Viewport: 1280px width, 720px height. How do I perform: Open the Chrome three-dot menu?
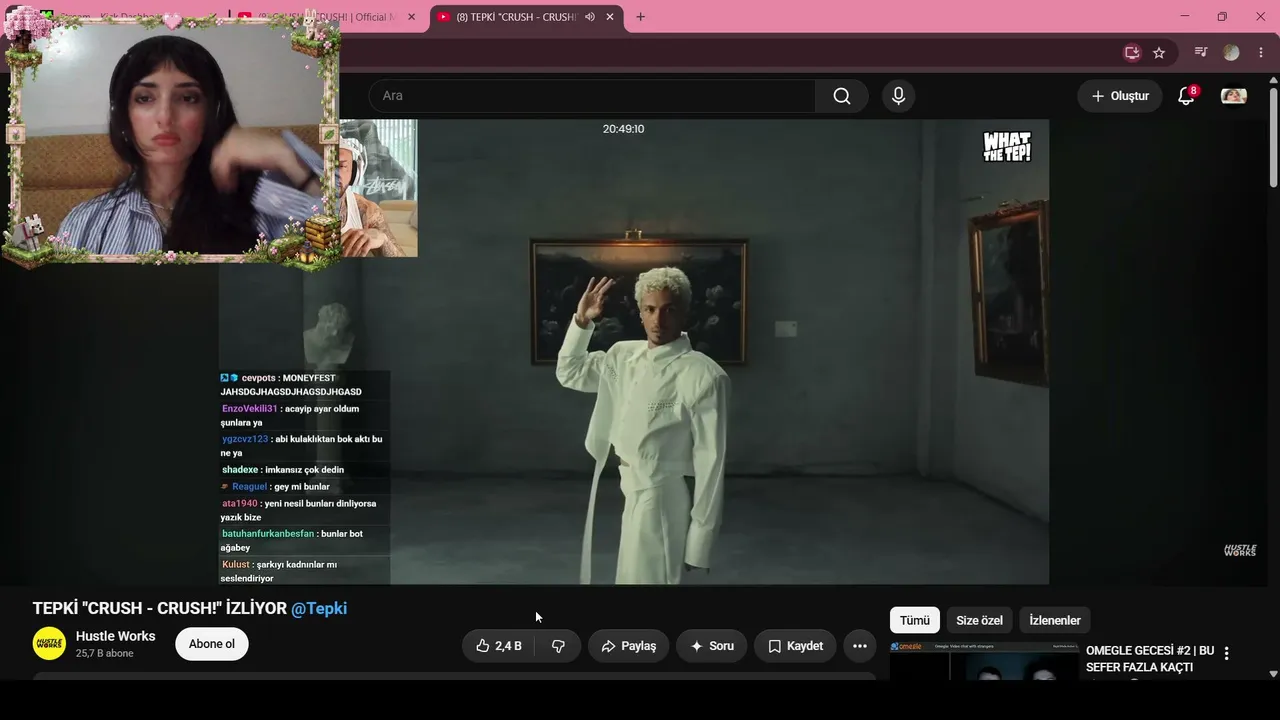point(1260,53)
